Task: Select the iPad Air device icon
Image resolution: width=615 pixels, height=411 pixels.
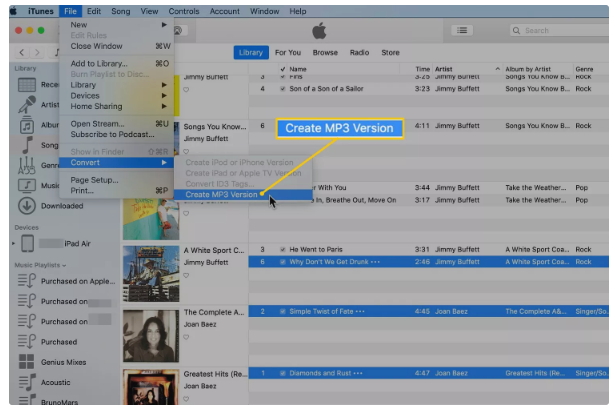Action: (27, 244)
